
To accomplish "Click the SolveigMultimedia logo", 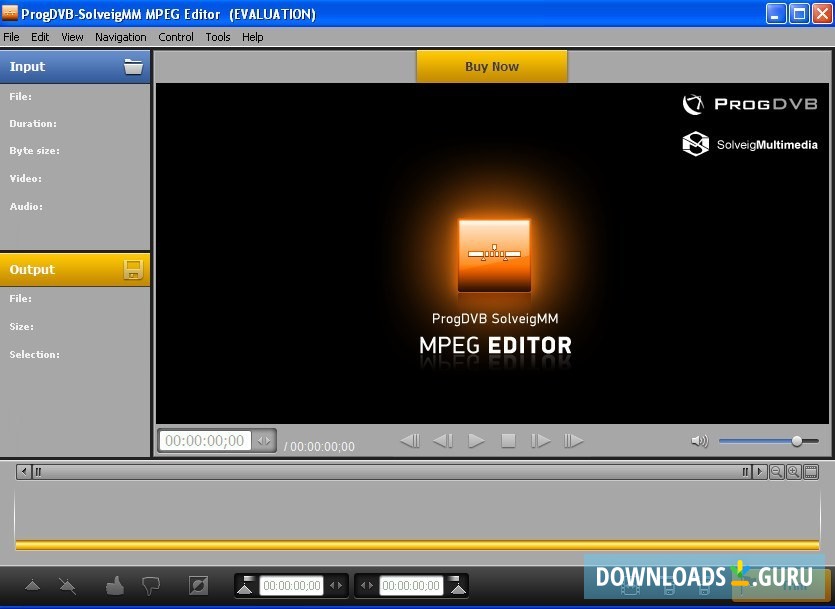I will tap(750, 144).
